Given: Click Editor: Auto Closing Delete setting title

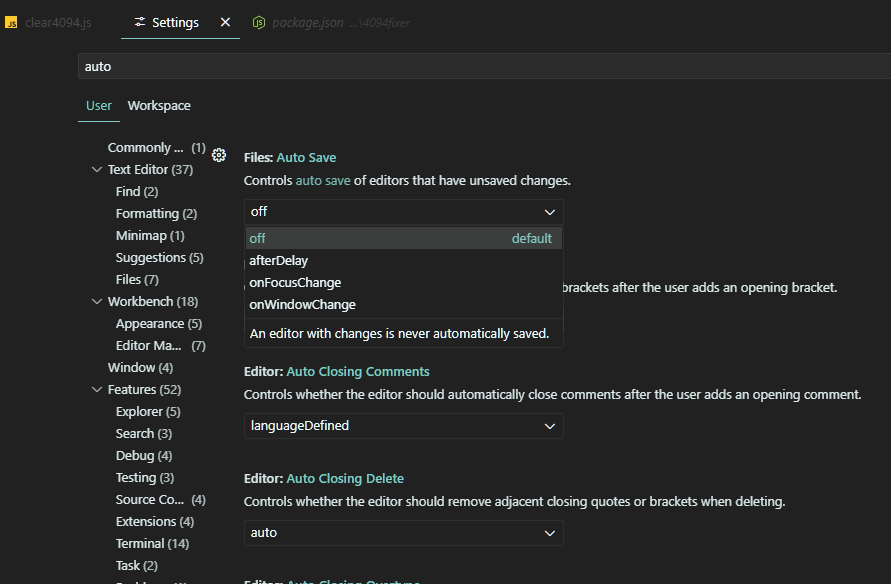Looking at the screenshot, I should coord(324,478).
